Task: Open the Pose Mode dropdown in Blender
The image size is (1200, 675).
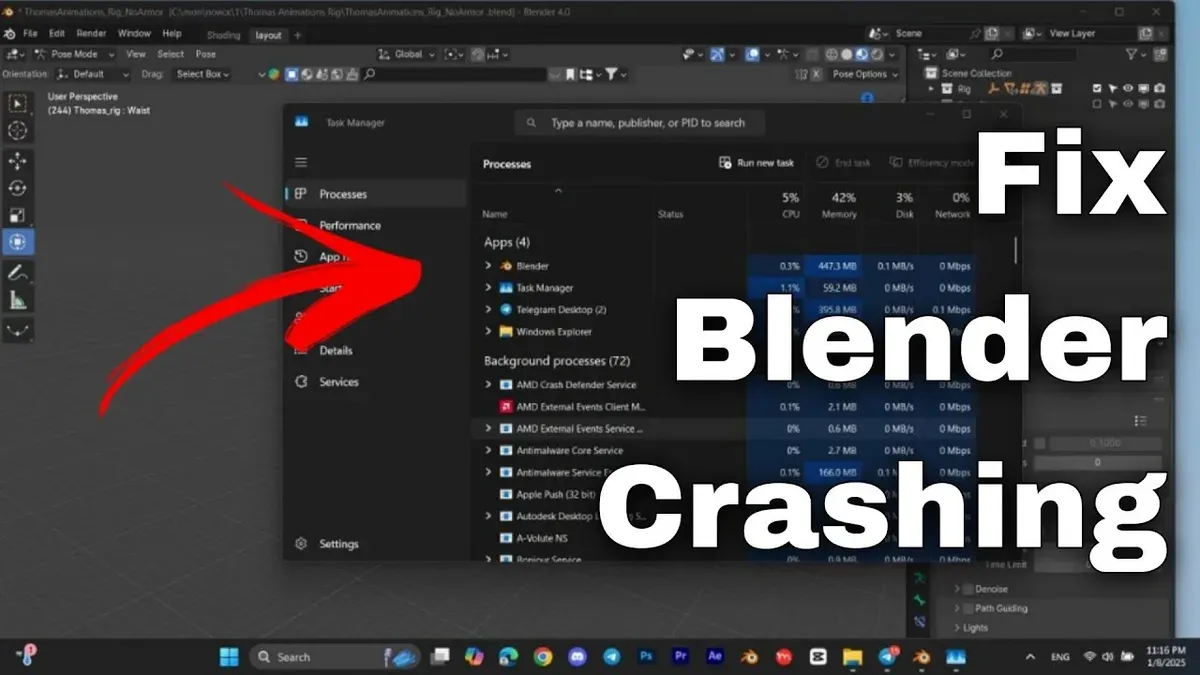Action: coord(74,54)
